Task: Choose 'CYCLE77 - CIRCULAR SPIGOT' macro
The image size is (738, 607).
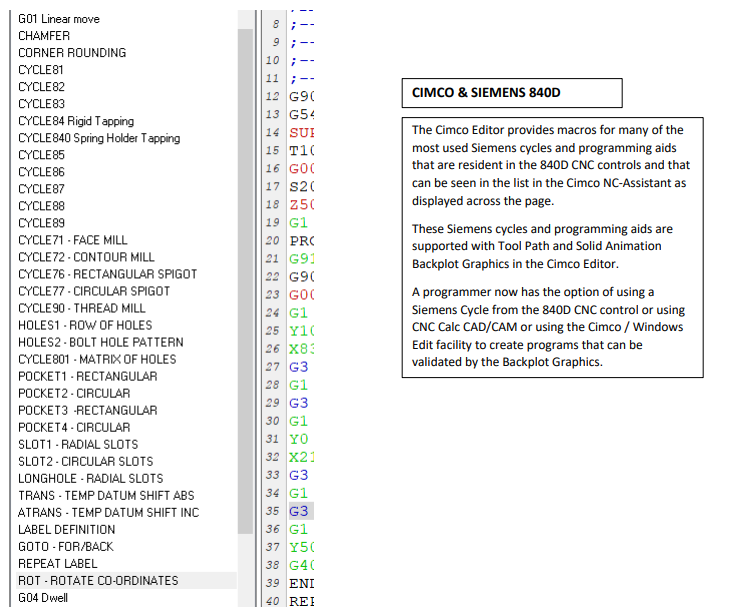Action: tap(94, 291)
